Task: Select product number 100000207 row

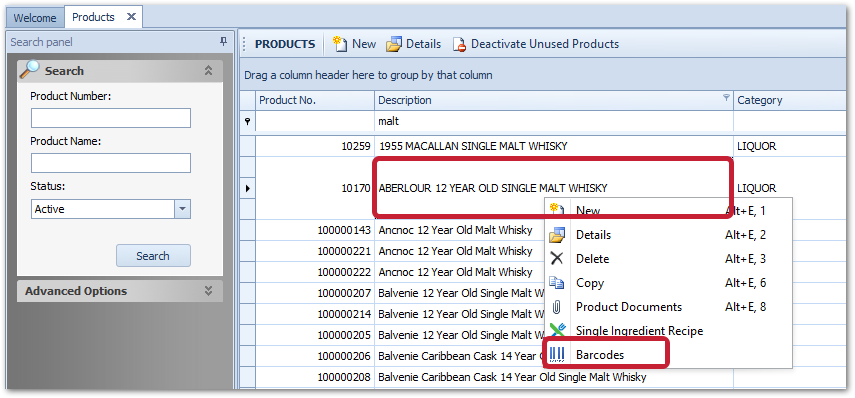Action: coord(315,293)
